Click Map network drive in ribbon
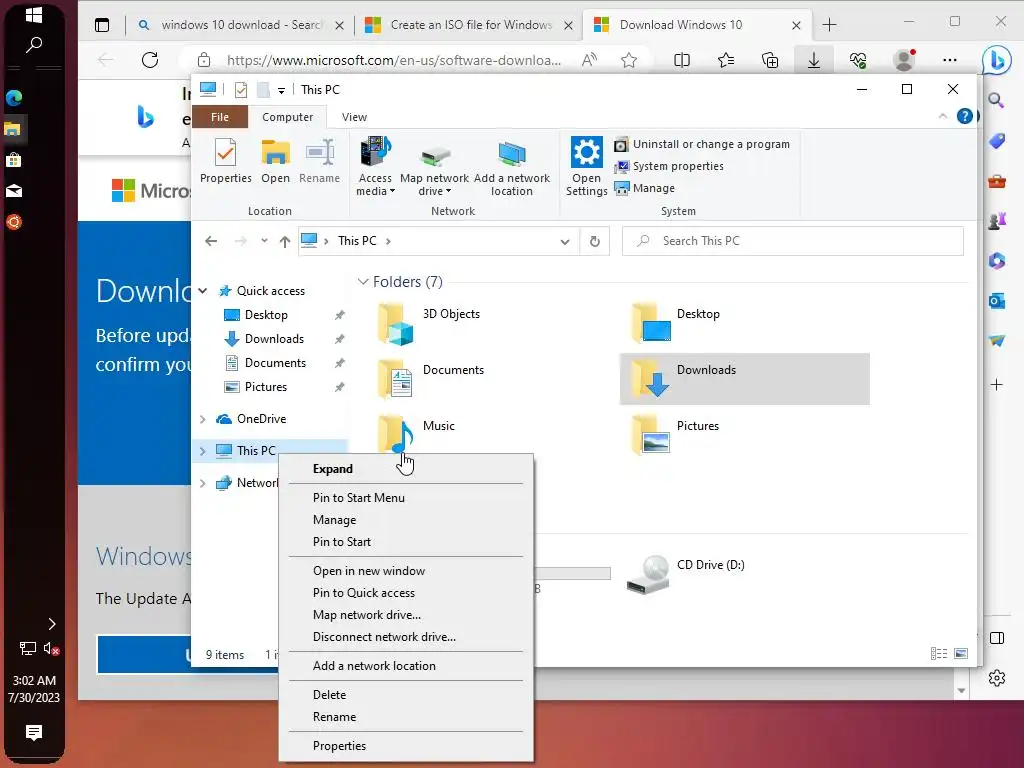Viewport: 1024px width, 768px height. click(x=434, y=167)
